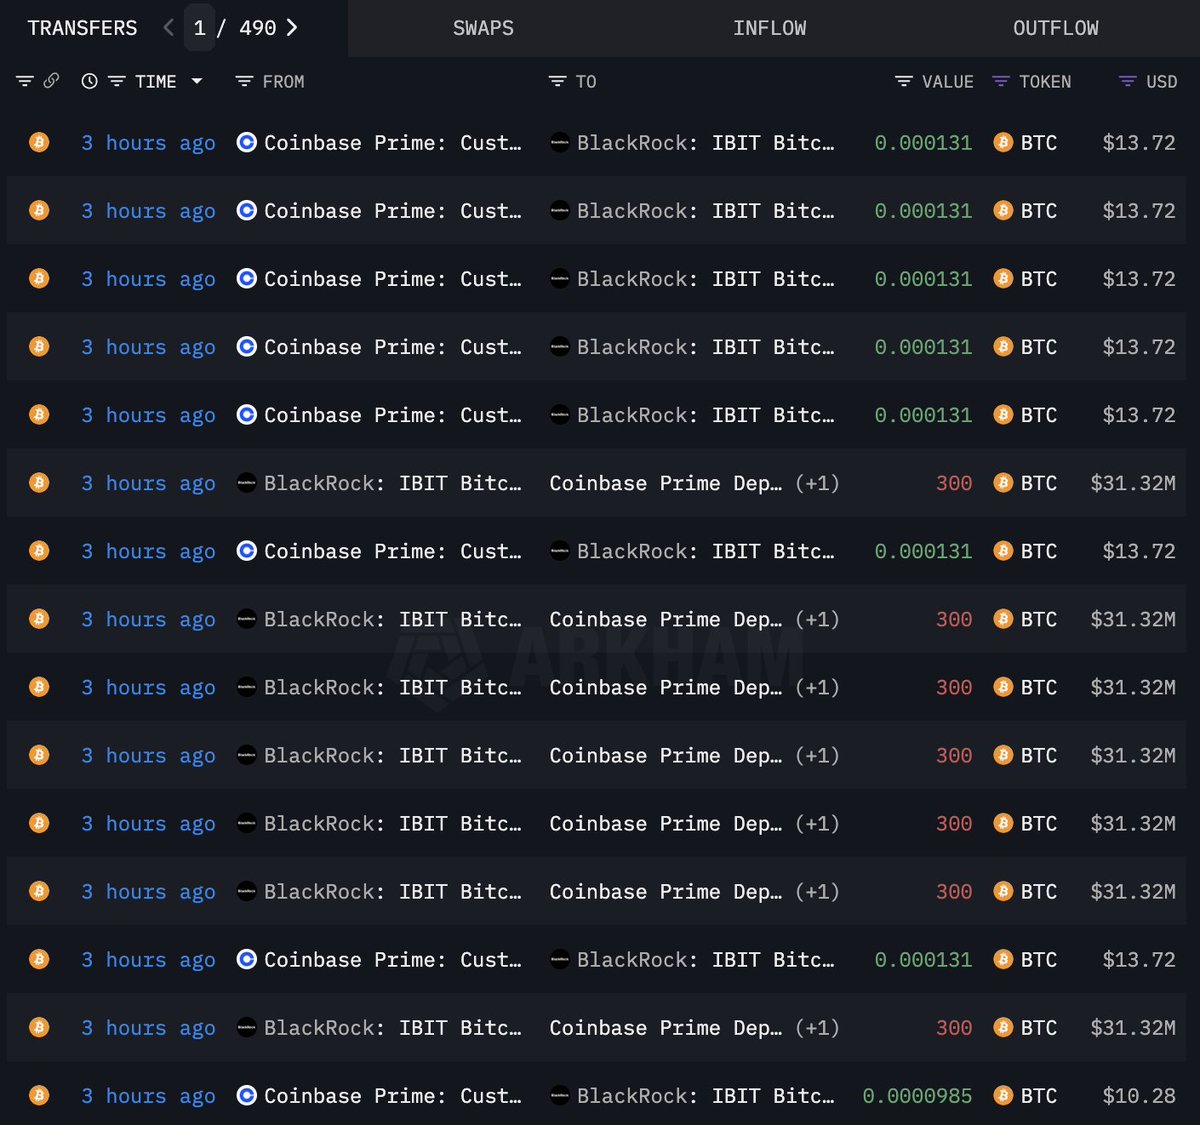Click the USD column header label
Screen dimensions: 1200x1125
[x=1161, y=82]
